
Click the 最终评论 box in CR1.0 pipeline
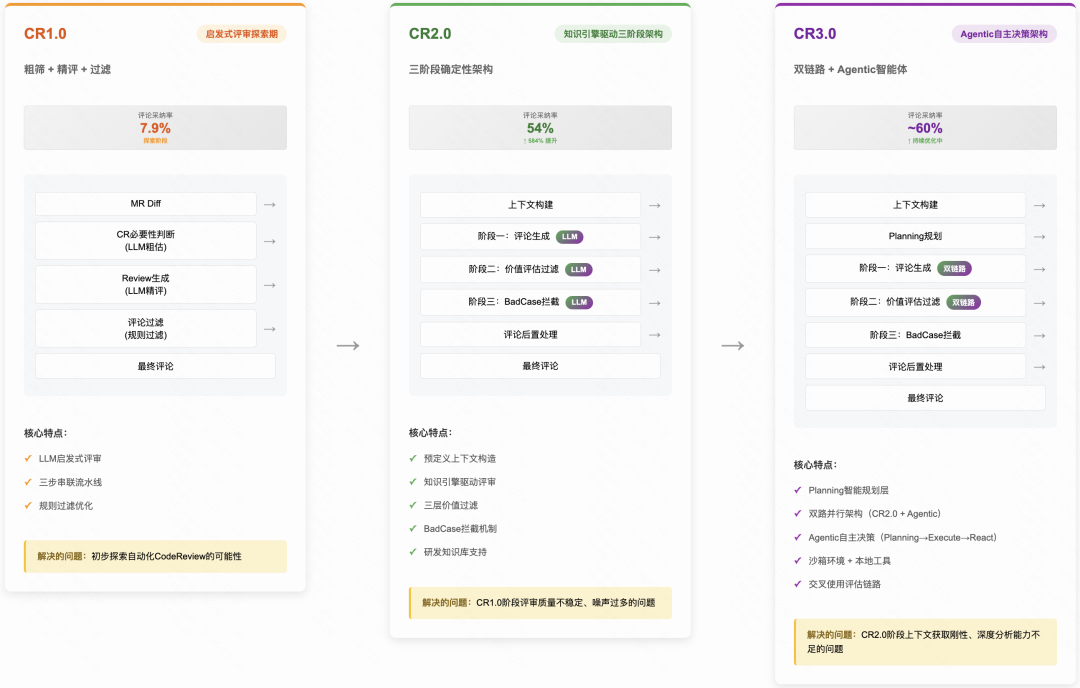[x=155, y=365]
